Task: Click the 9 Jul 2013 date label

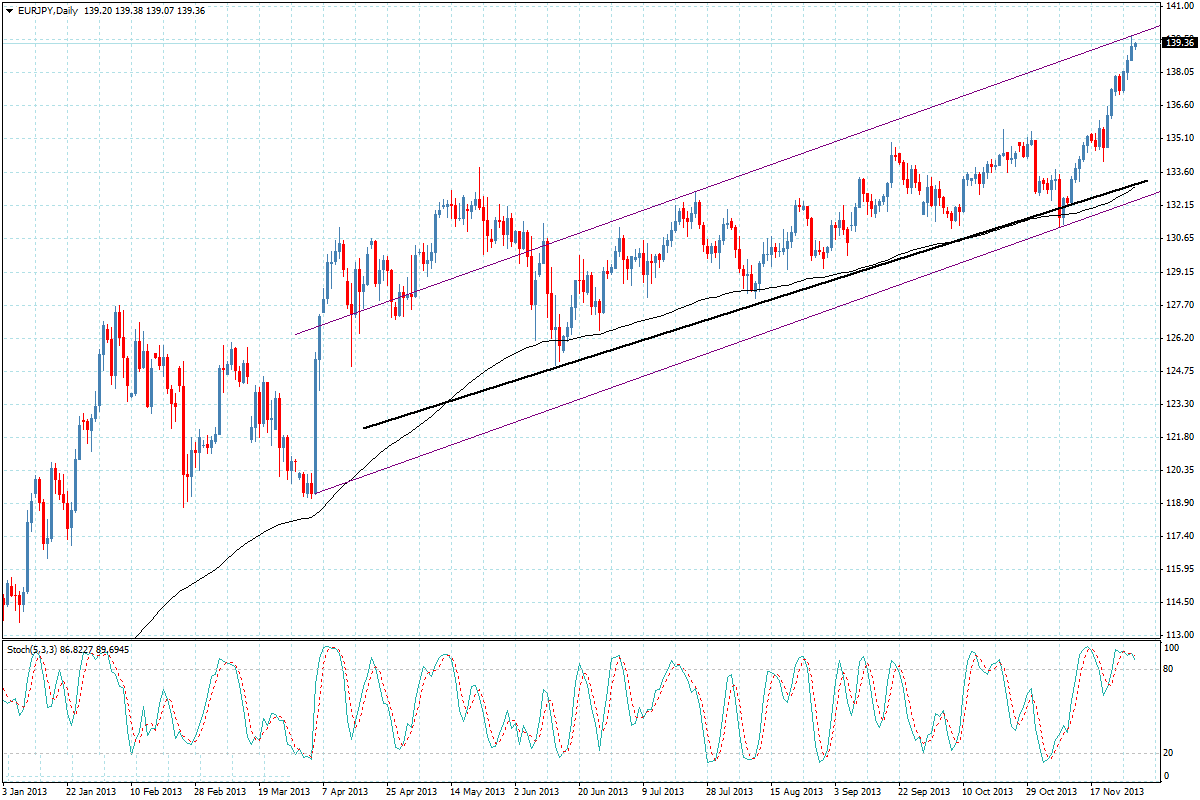Action: (665, 791)
